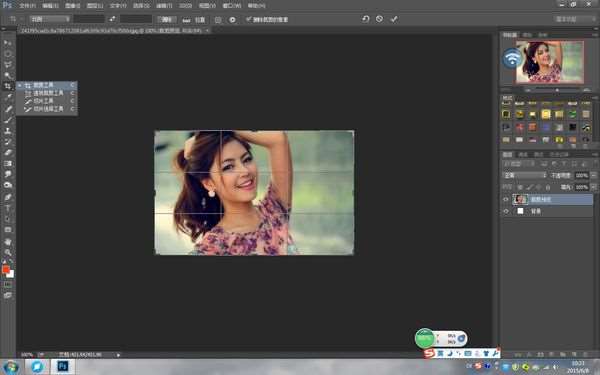Screen dimensions: 600x375
Task: Open the crop ratio preset dropdown
Action: pyautogui.click(x=50, y=19)
